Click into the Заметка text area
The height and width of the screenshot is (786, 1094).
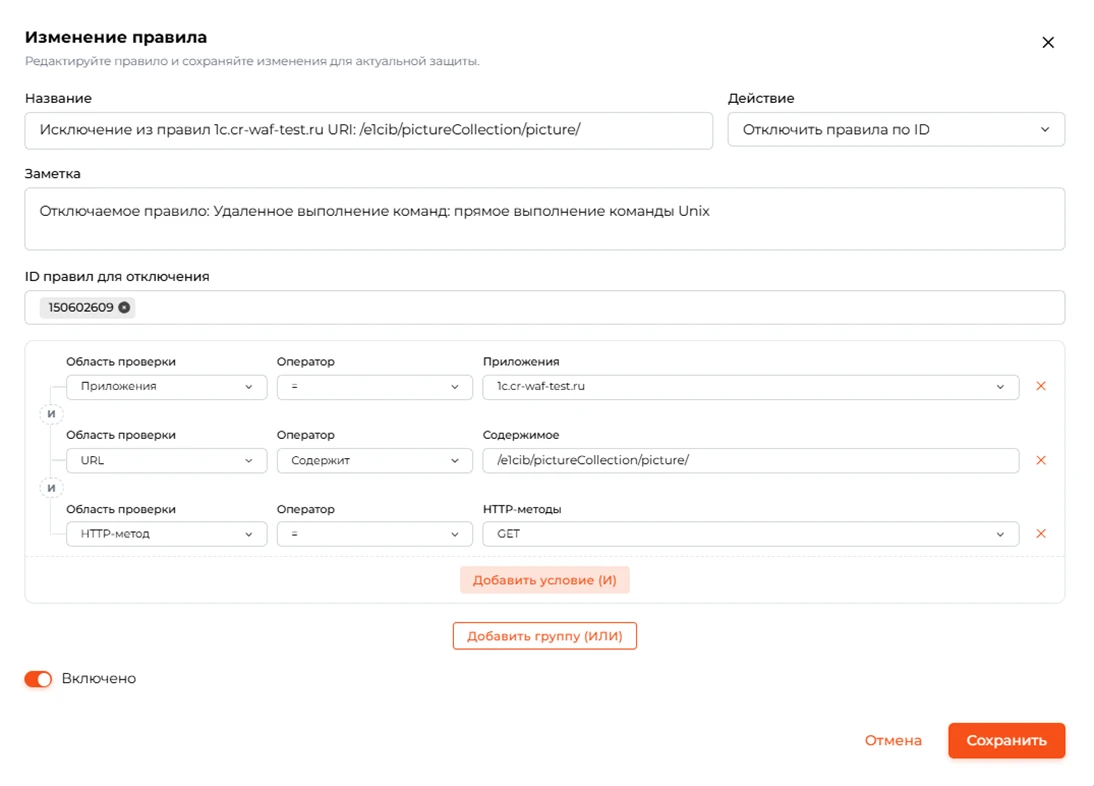[x=544, y=219]
